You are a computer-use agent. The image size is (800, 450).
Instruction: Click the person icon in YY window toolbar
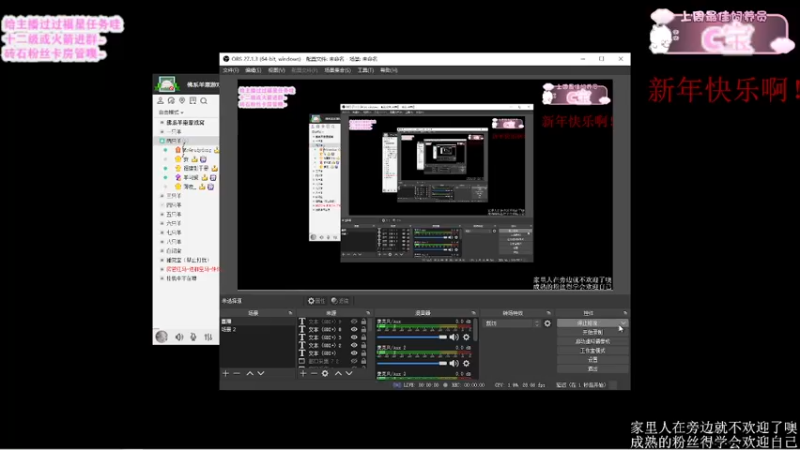pyautogui.click(x=161, y=101)
